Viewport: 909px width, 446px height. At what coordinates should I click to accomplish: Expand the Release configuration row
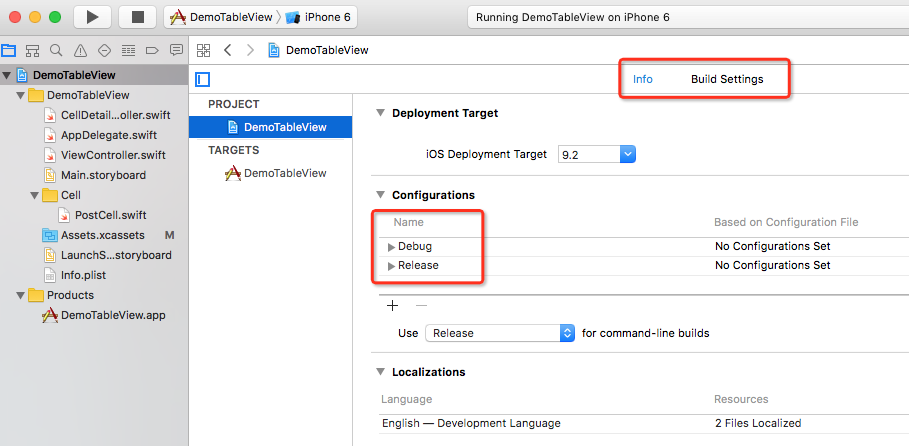[391, 266]
